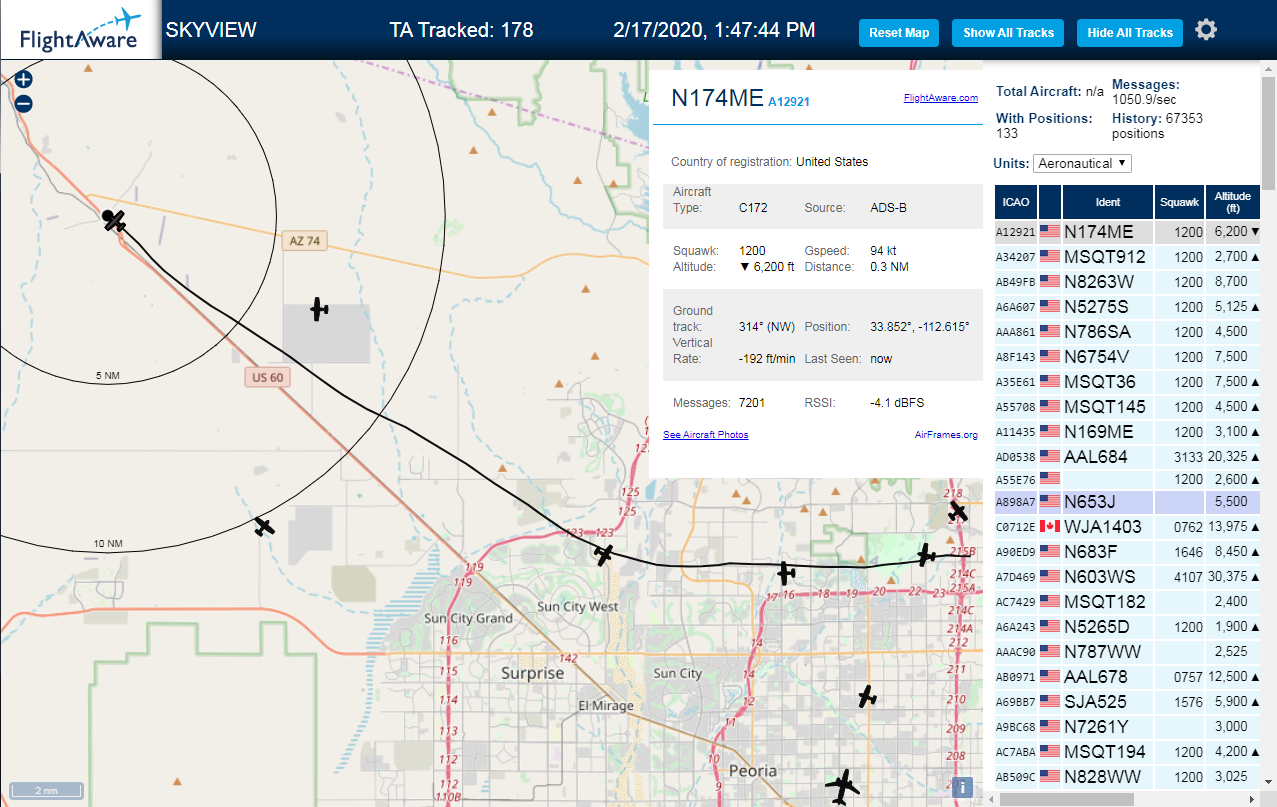Image resolution: width=1277 pixels, height=807 pixels.
Task: Select the MSQT194 row
Action: tap(1127, 752)
